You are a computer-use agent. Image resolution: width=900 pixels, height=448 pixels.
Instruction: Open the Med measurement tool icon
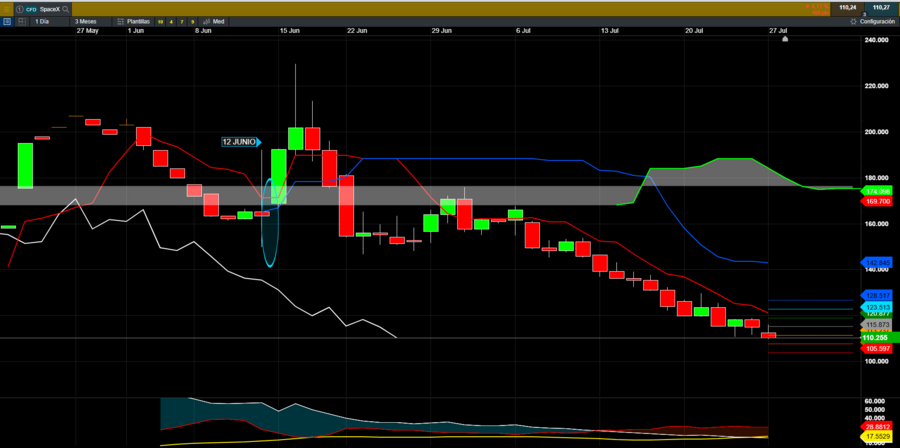point(207,21)
